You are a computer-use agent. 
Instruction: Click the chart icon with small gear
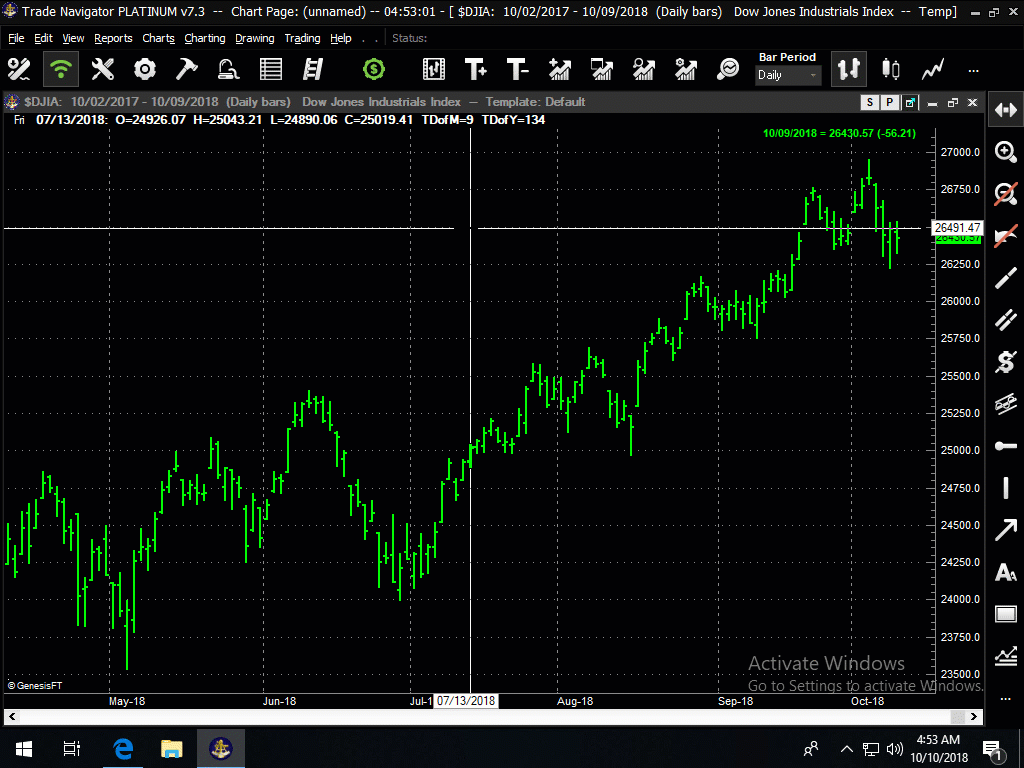(685, 69)
